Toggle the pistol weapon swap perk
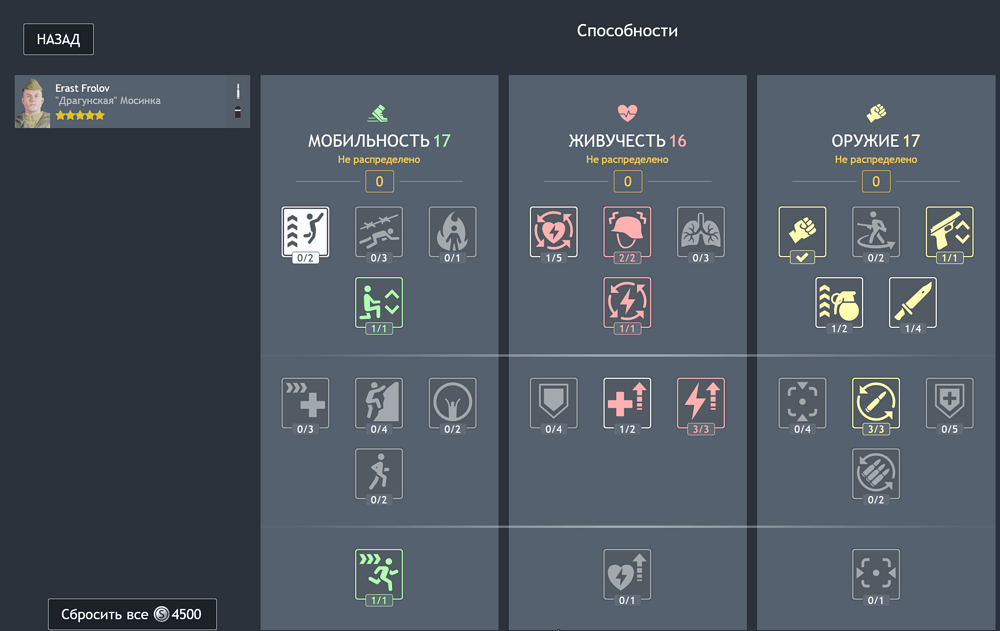Image resolution: width=1000 pixels, height=631 pixels. click(x=949, y=232)
